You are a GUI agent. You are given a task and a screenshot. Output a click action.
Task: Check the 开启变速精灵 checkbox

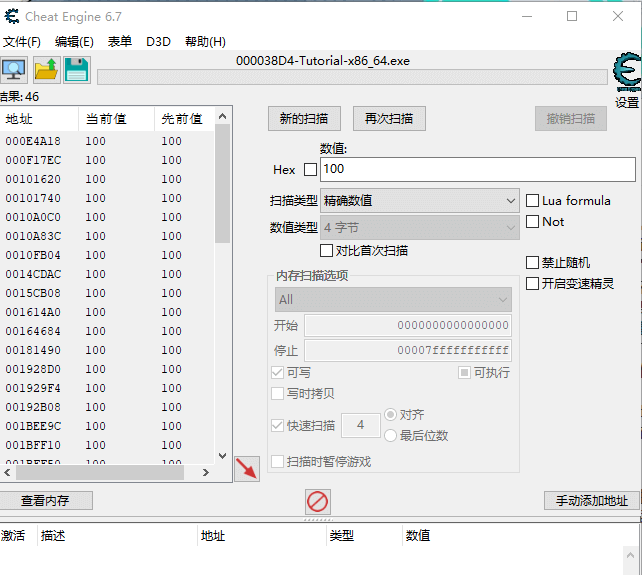(532, 283)
